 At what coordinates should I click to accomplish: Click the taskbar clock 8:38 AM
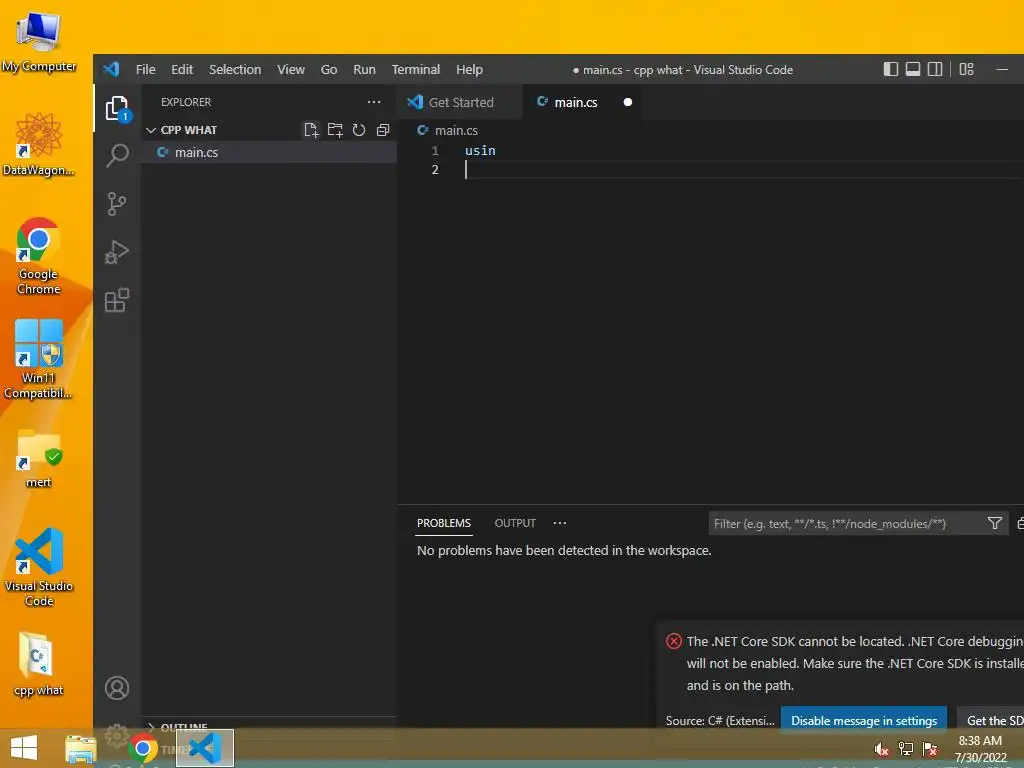click(x=980, y=741)
